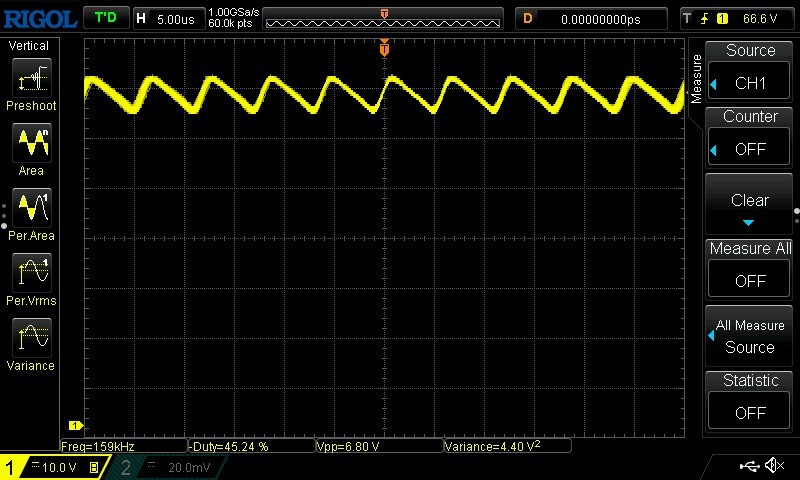Select the Variance measurement icon
The height and width of the screenshot is (480, 800).
pyautogui.click(x=32, y=337)
